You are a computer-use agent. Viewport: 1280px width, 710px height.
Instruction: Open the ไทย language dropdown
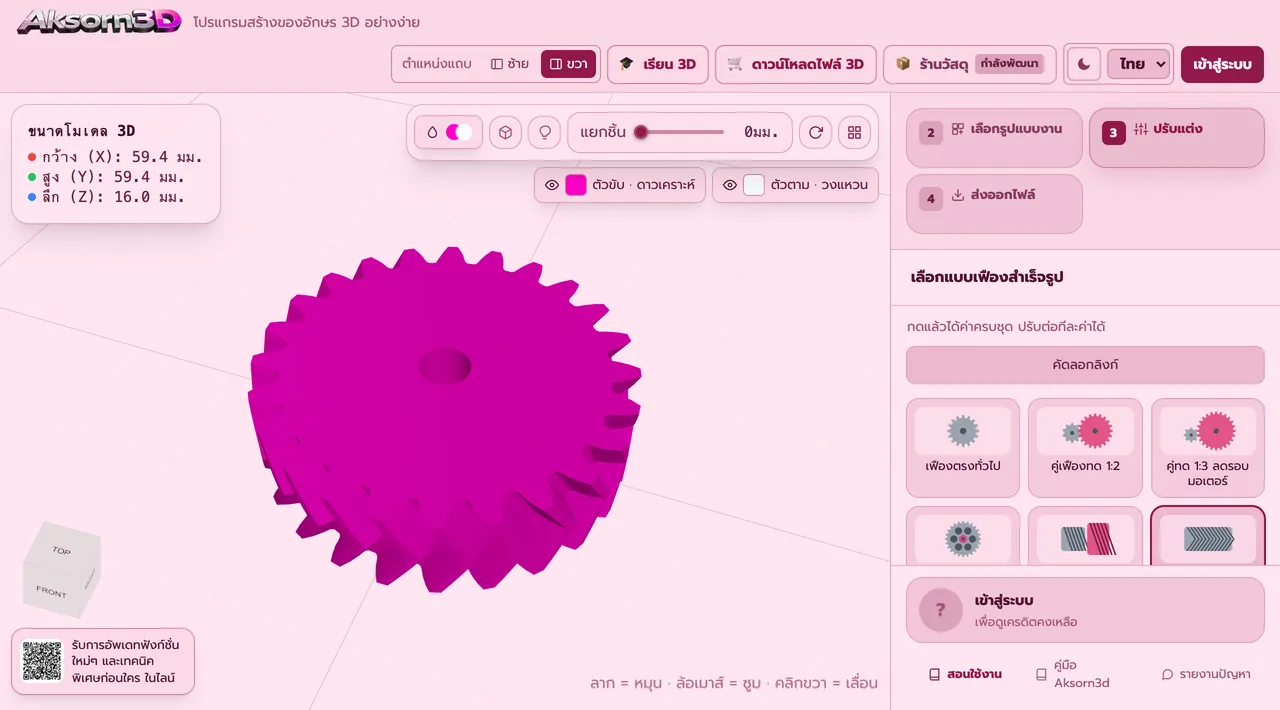[x=1139, y=64]
